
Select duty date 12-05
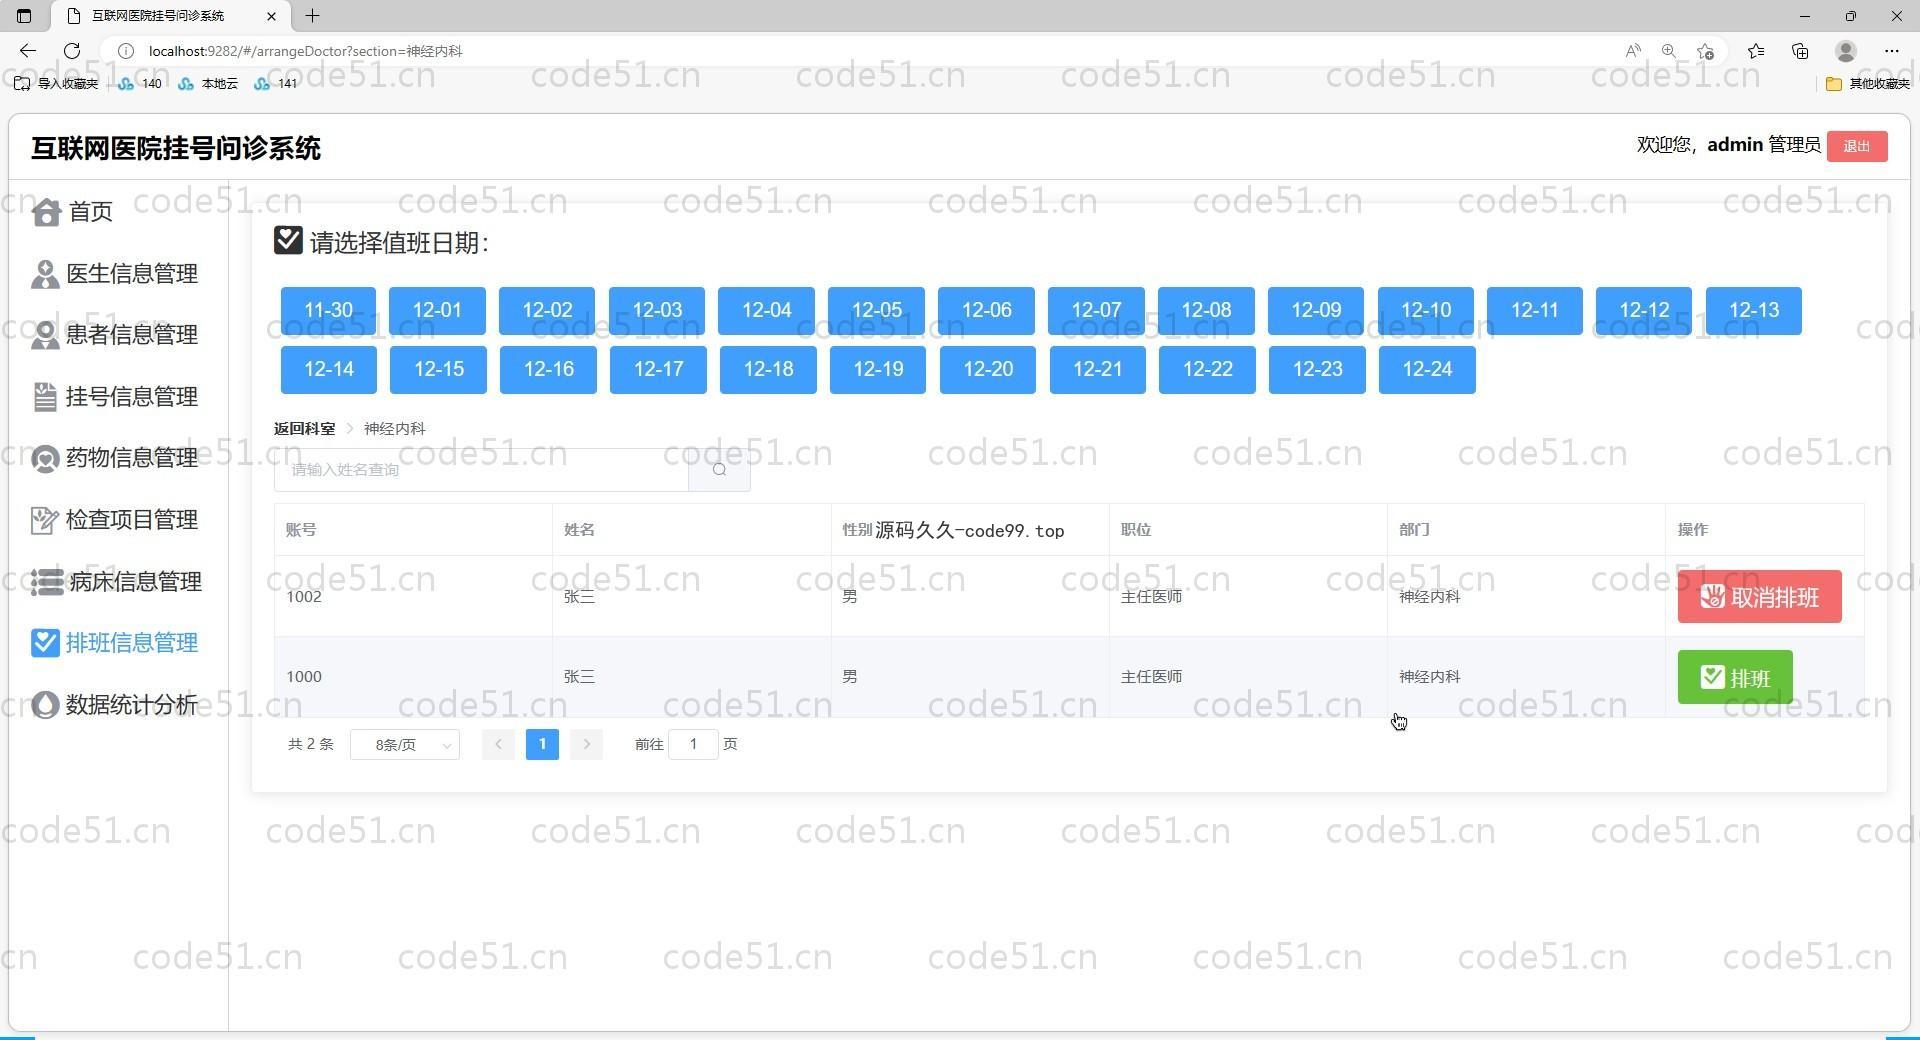876,311
